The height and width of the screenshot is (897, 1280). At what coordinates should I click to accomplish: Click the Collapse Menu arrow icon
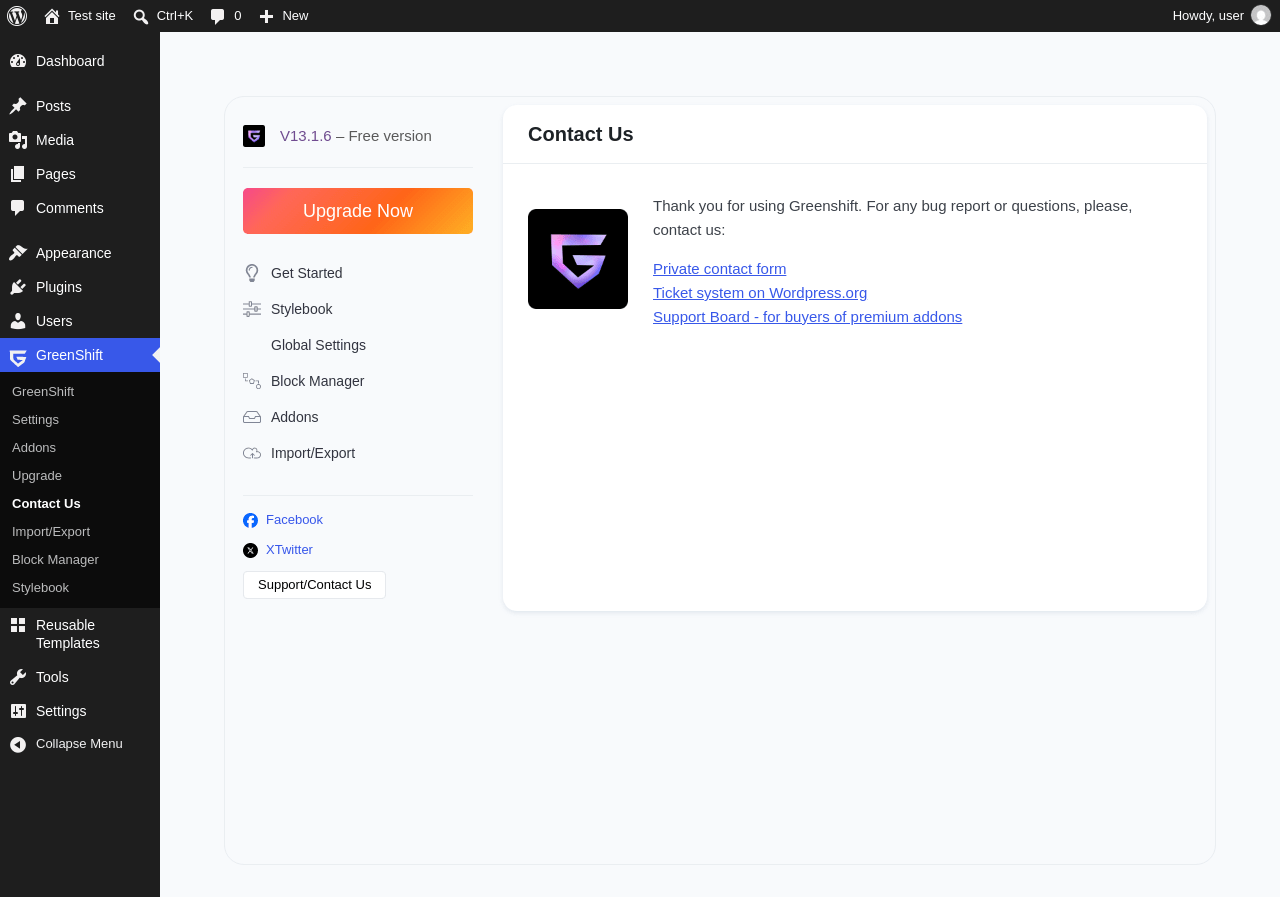(18, 744)
